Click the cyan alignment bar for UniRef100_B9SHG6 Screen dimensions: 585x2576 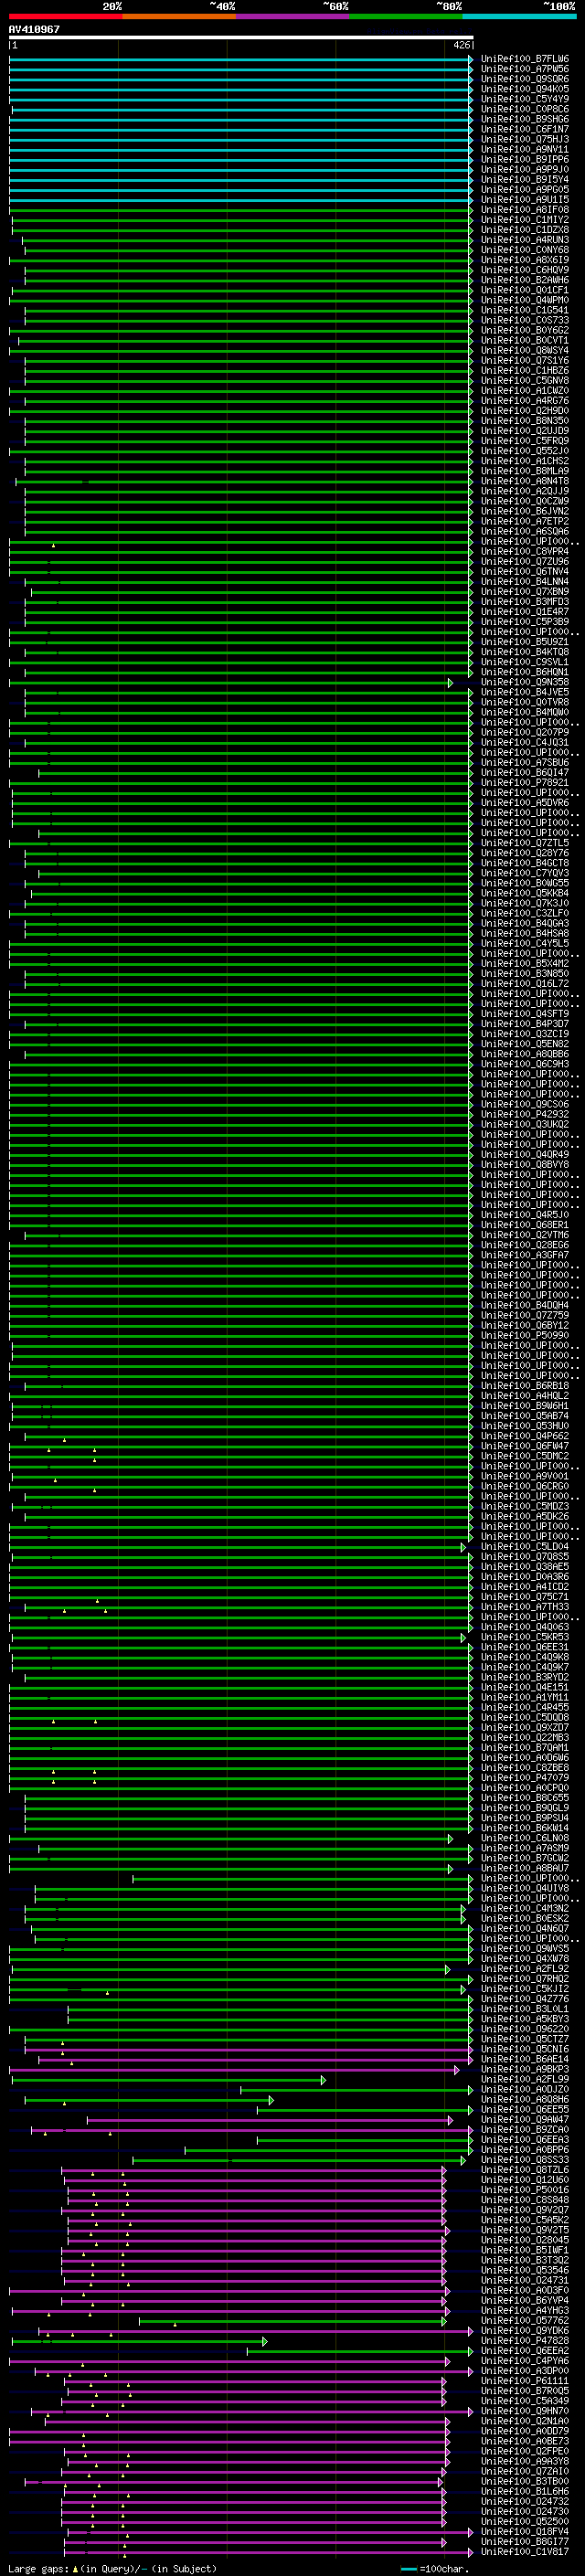click(240, 119)
